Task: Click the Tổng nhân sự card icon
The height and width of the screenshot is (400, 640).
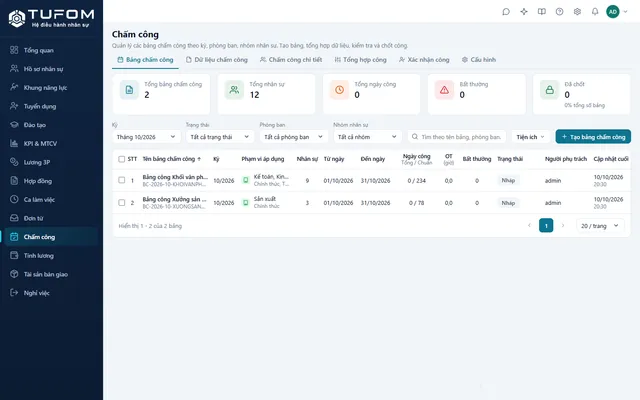Action: coord(234,90)
